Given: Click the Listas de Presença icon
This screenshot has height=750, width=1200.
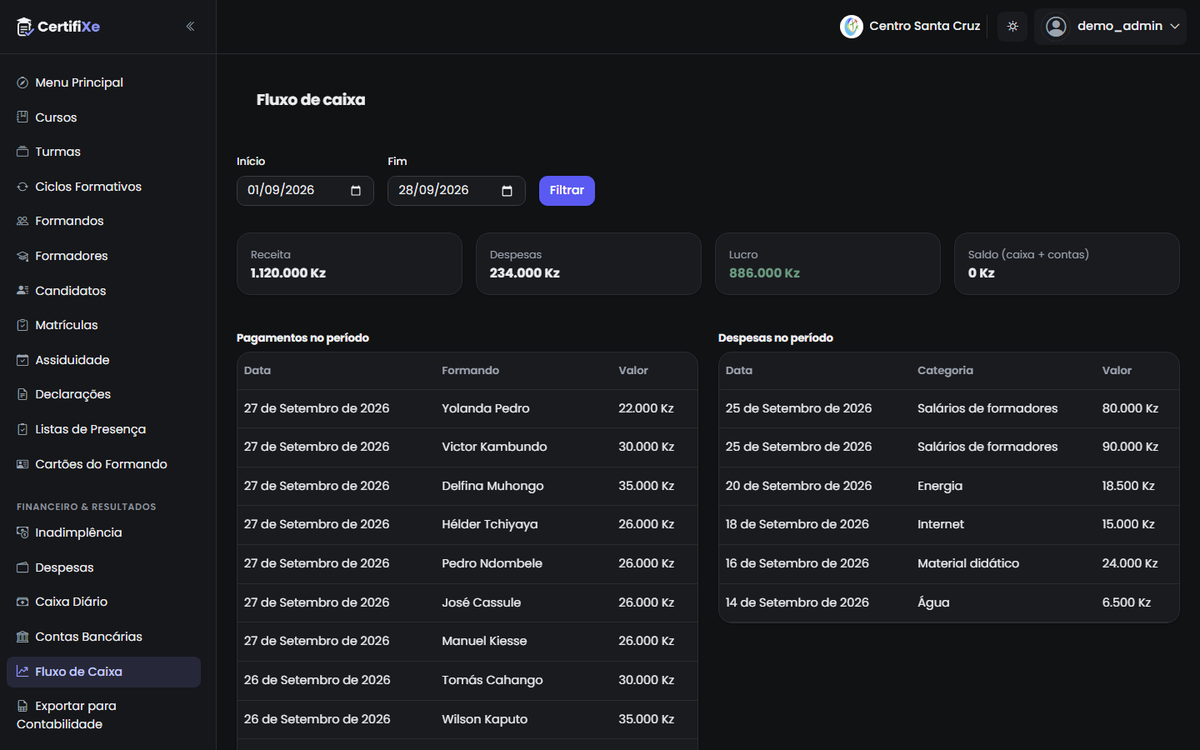Looking at the screenshot, I should (23, 429).
